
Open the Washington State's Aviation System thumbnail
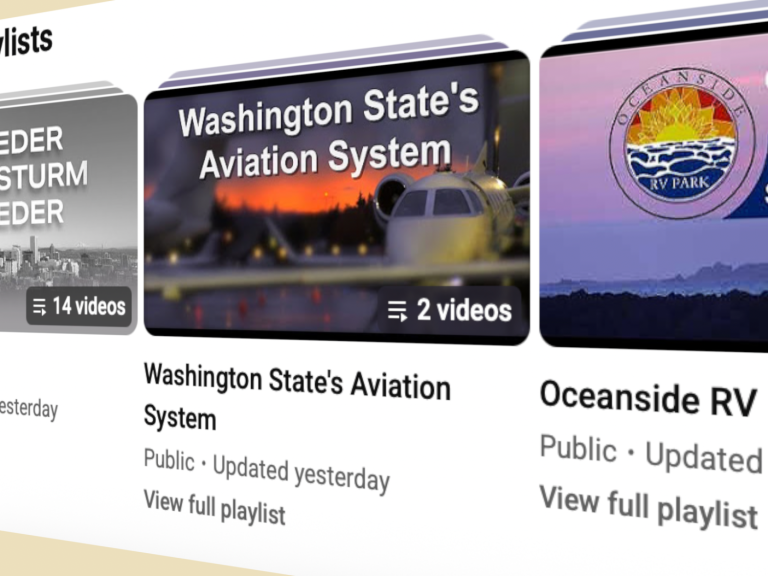coord(336,198)
